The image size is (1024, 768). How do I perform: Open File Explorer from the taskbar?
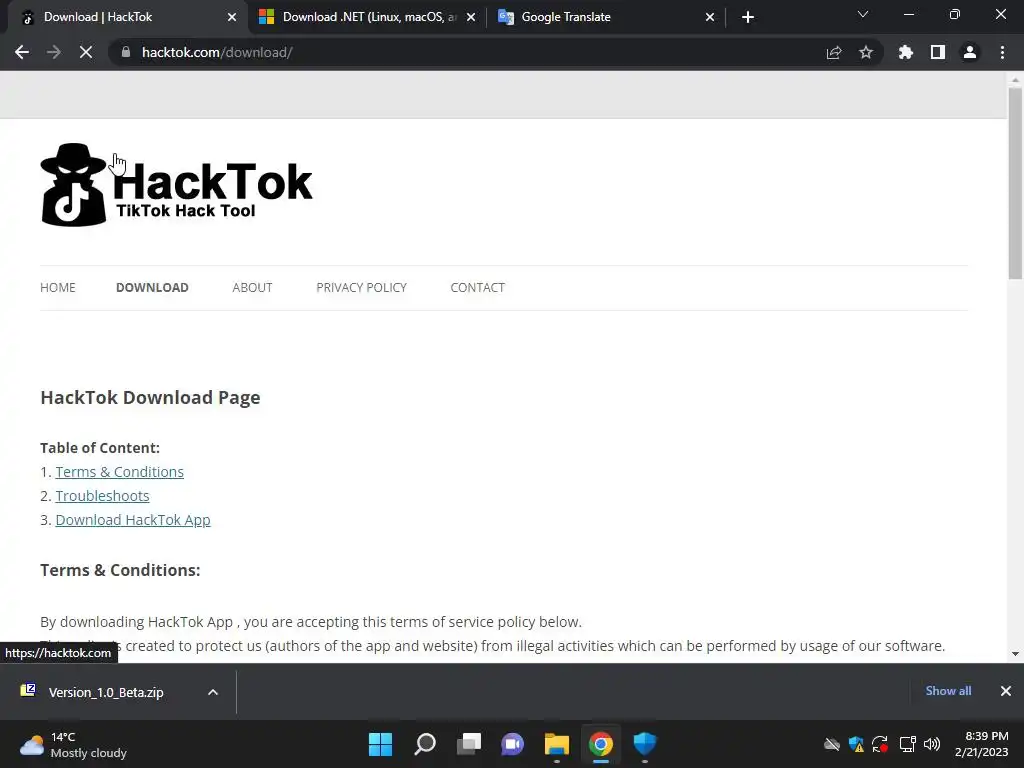tap(556, 744)
